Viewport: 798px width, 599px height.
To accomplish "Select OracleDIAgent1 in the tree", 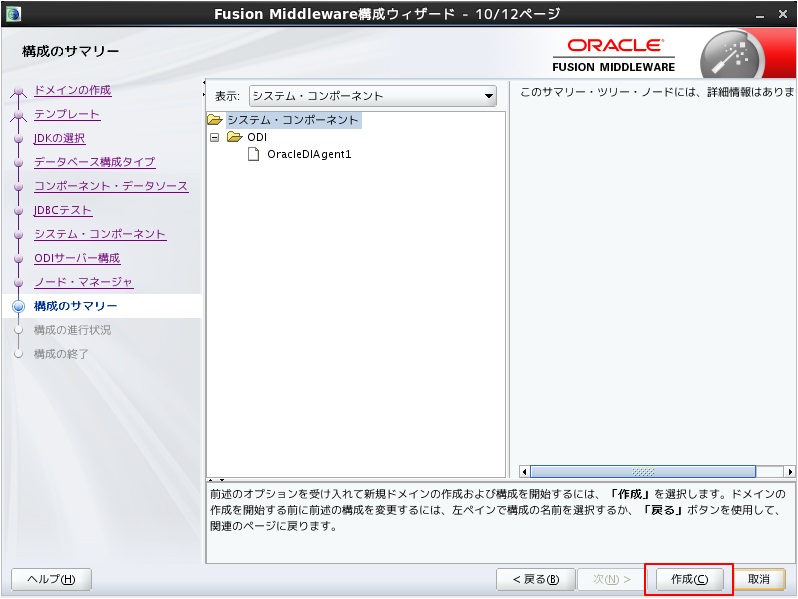I will [x=309, y=154].
